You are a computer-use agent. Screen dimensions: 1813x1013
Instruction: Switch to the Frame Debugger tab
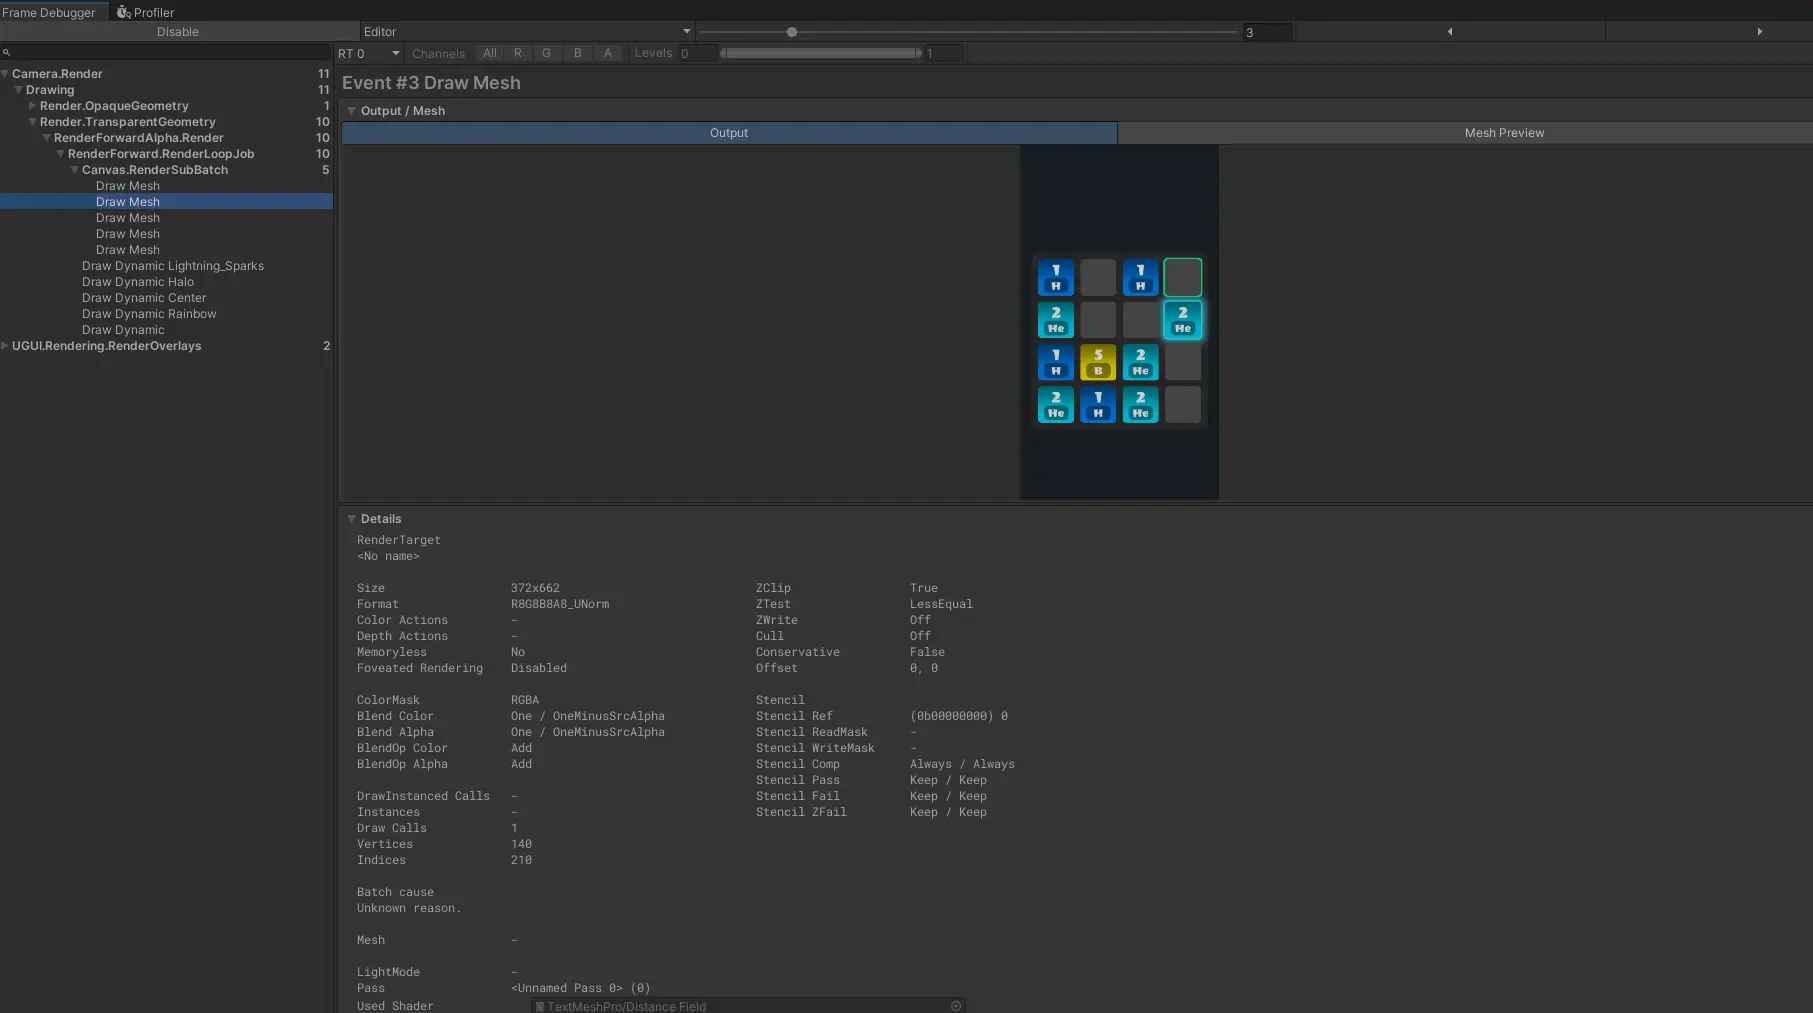point(49,12)
